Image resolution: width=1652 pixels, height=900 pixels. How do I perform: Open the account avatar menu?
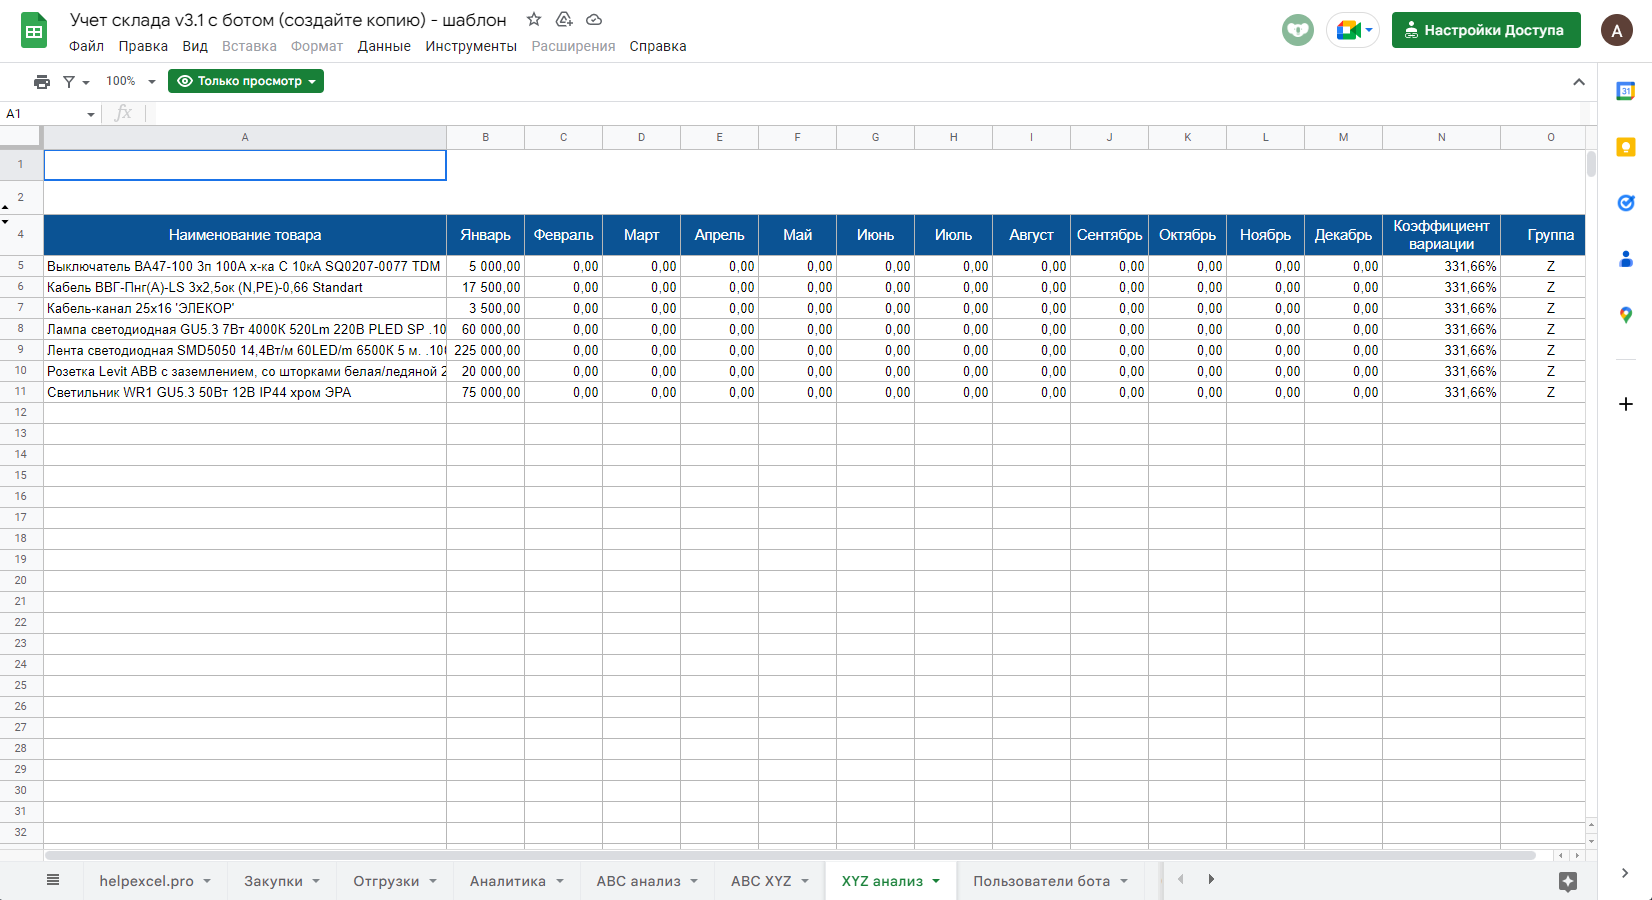[1617, 30]
